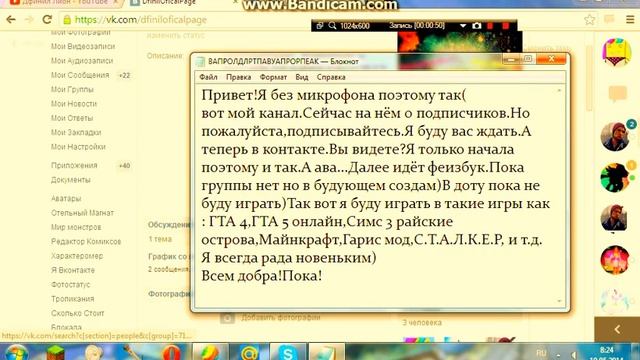The height and width of the screenshot is (360, 640).
Task: Click the 3 человека members text
Action: pos(422,322)
